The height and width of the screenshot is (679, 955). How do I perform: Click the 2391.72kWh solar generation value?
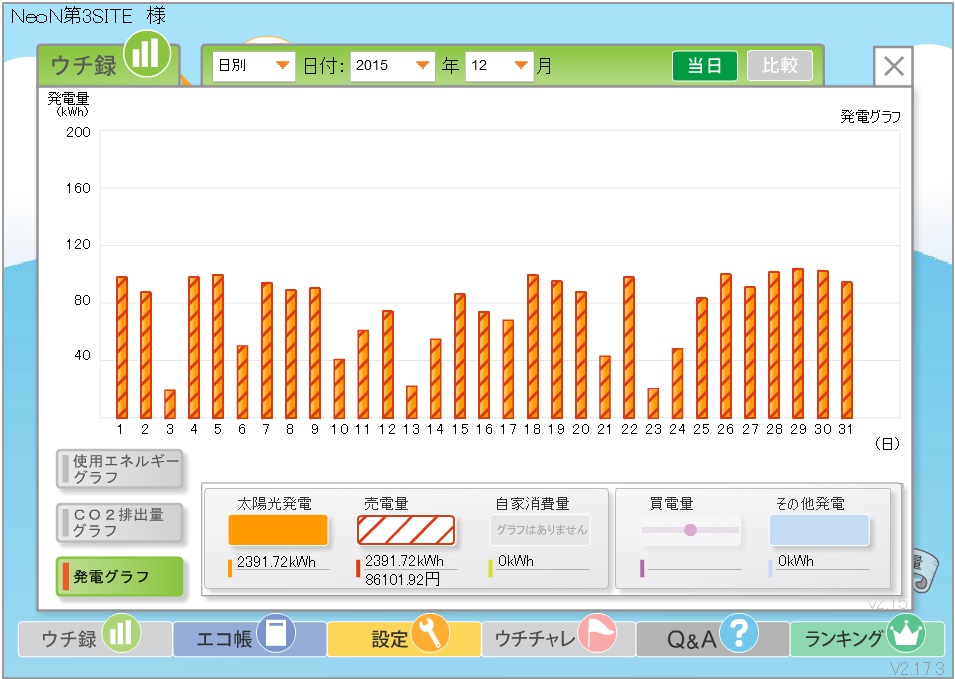pyautogui.click(x=277, y=561)
